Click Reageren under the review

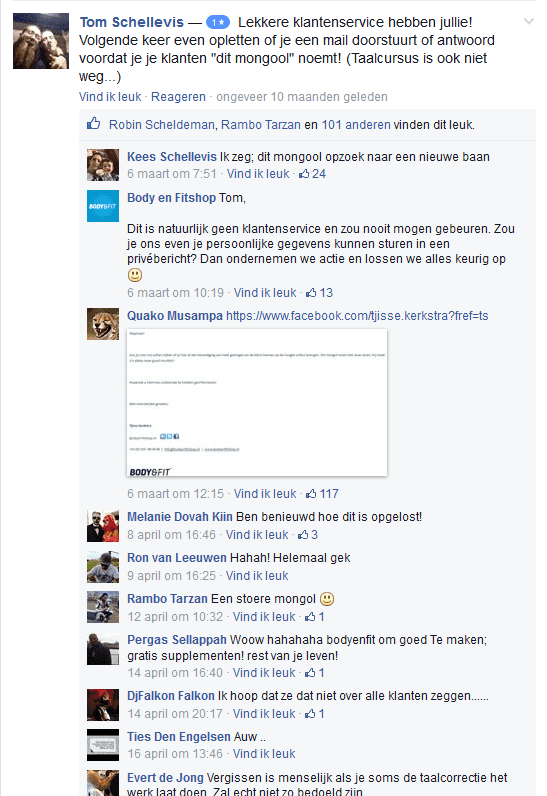pos(178,96)
